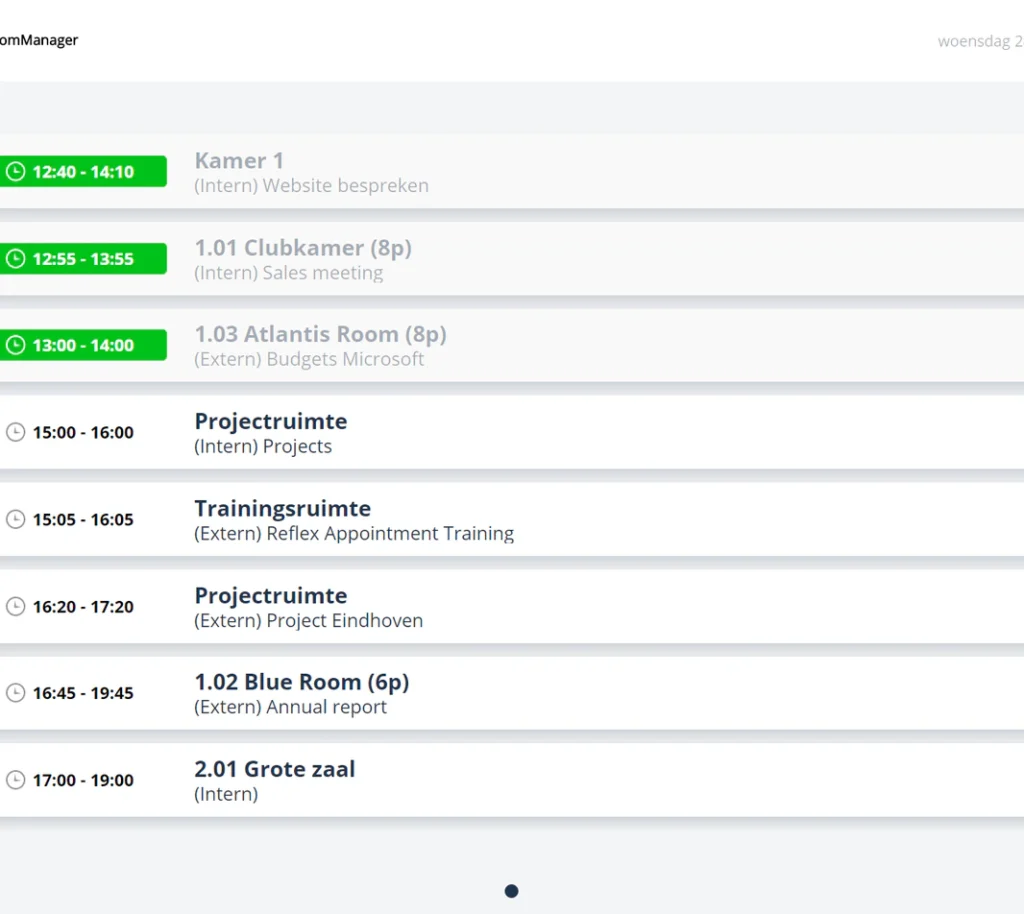1024x914 pixels.
Task: Click clock icon beside 16:45 - 19:45
Action: 16,693
